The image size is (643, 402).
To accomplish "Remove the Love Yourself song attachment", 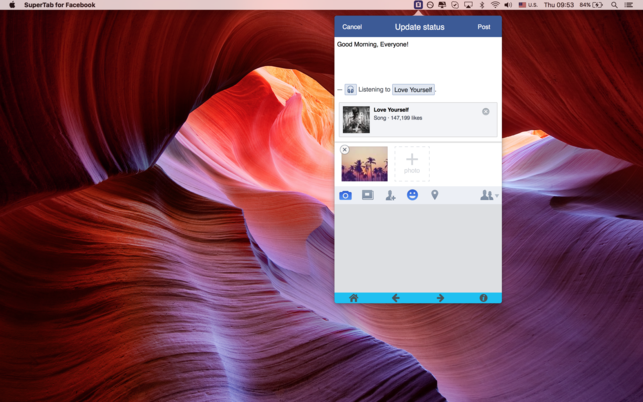I will pos(486,112).
